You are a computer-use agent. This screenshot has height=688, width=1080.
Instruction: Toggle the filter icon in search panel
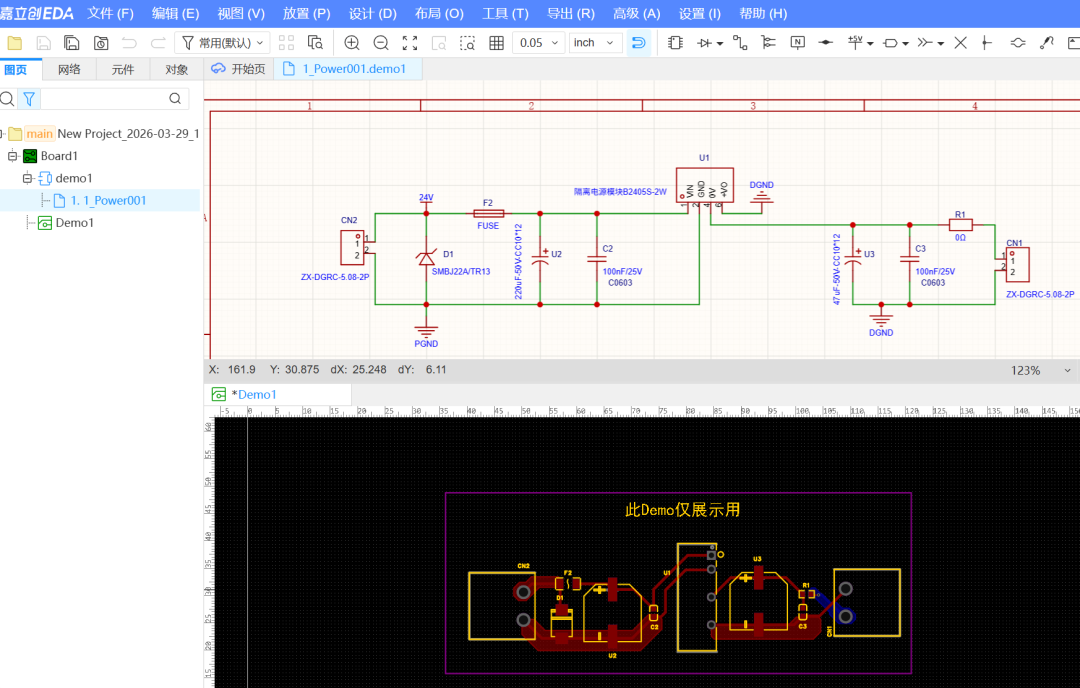click(30, 98)
